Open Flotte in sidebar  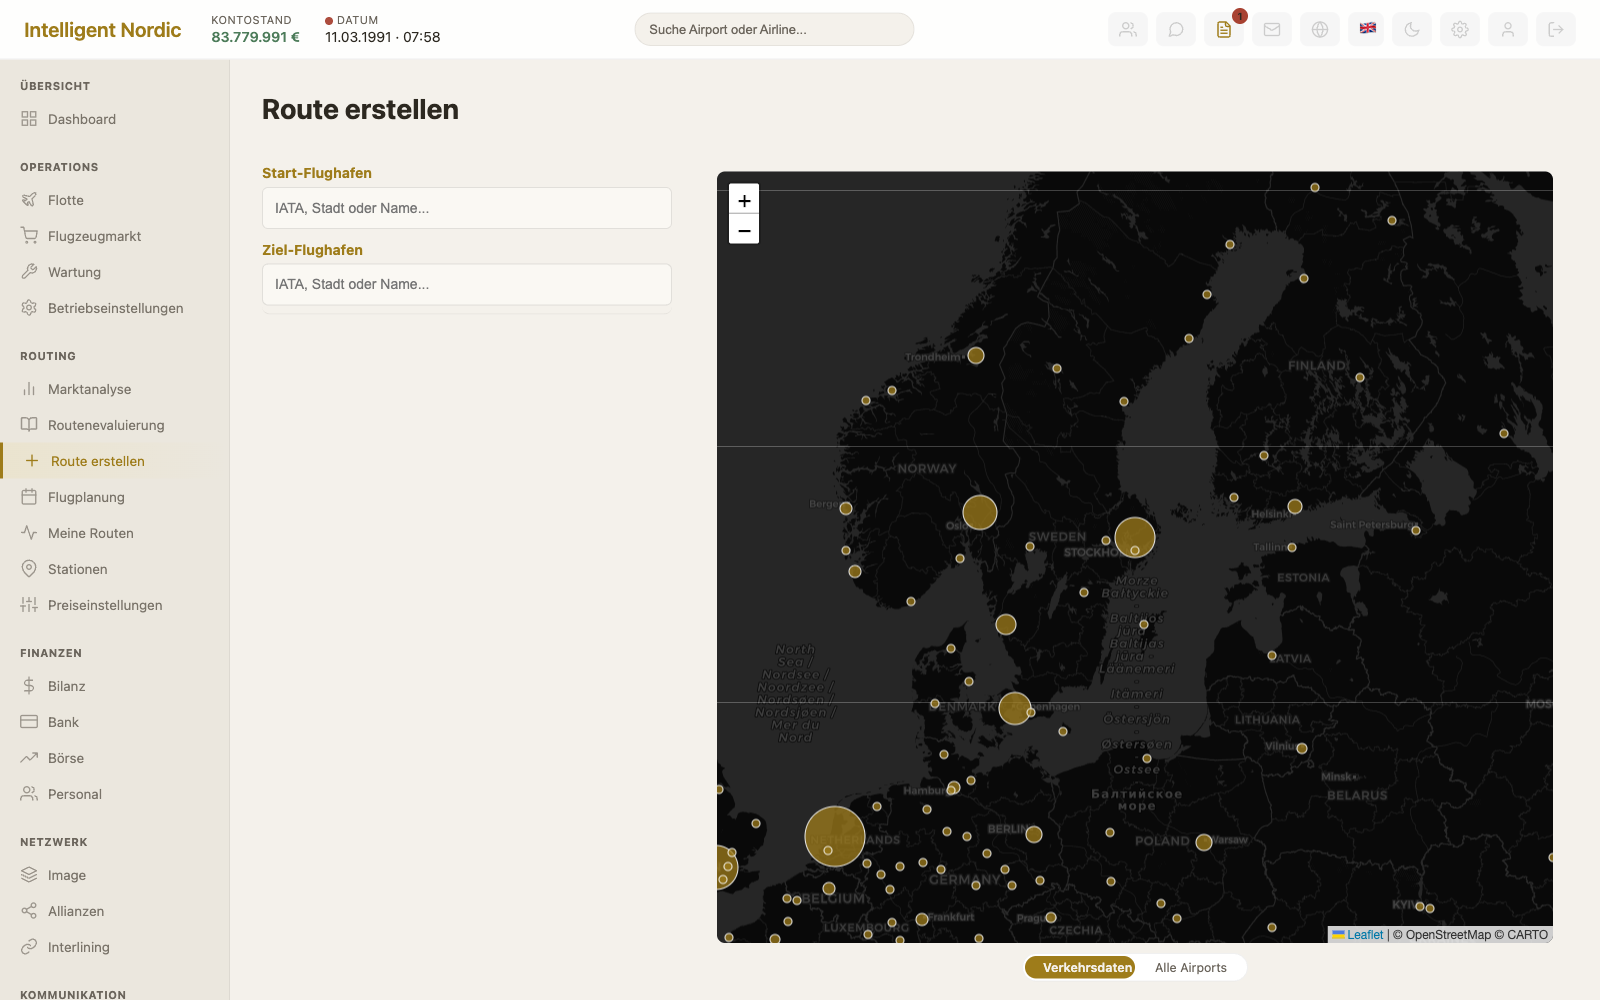(x=114, y=200)
